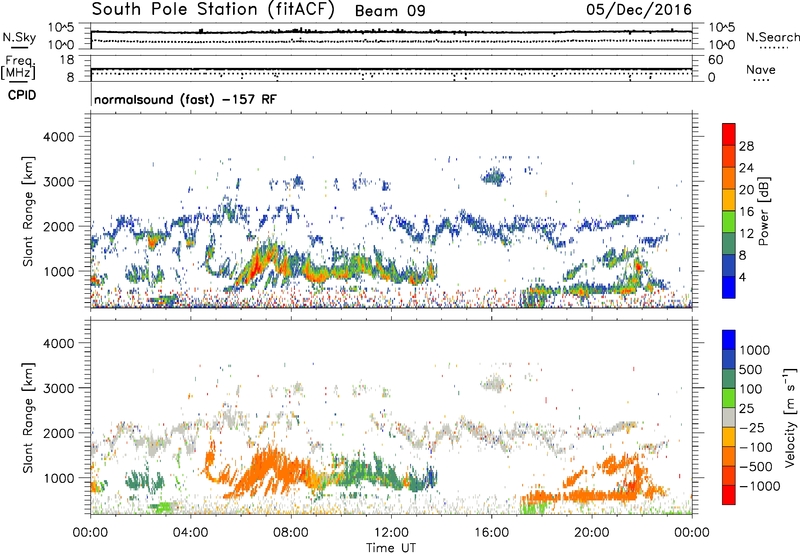Pick the dark green 100–500 velocity segment
This screenshot has height=554, width=800.
pos(729,379)
